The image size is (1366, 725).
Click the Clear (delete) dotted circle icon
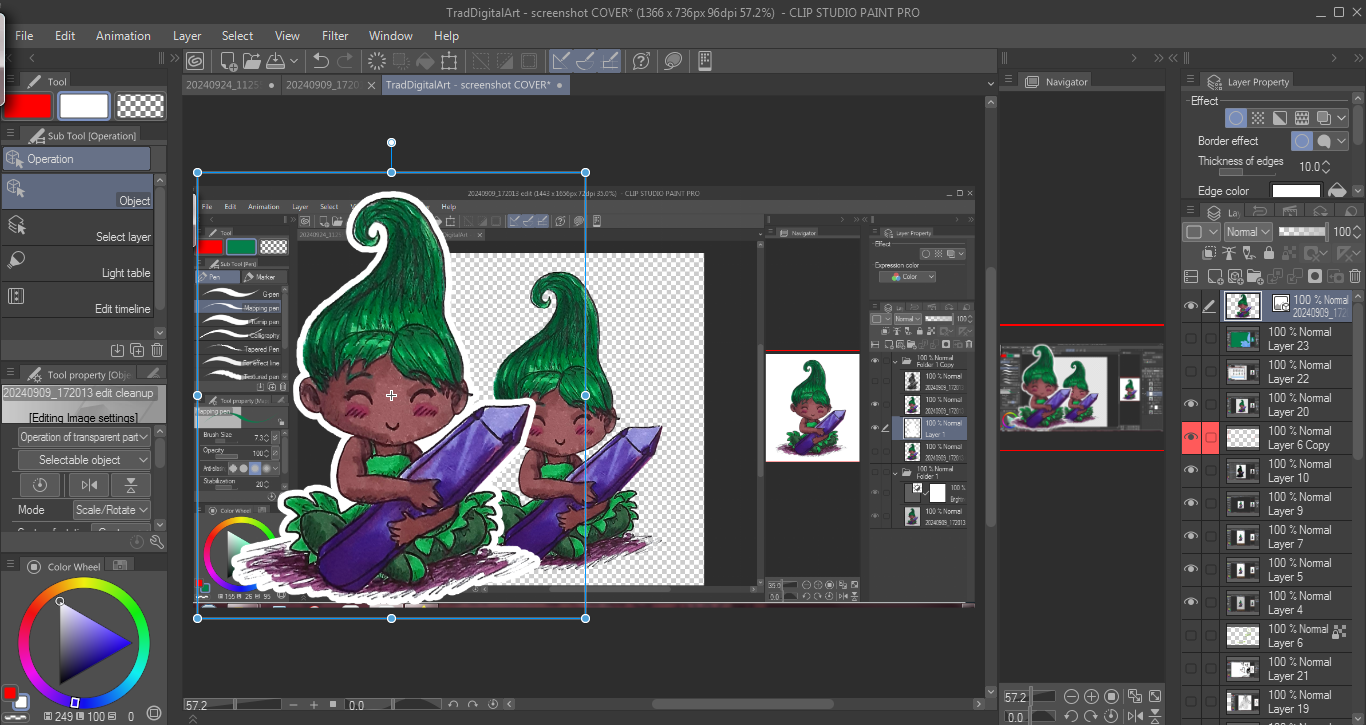[x=378, y=61]
